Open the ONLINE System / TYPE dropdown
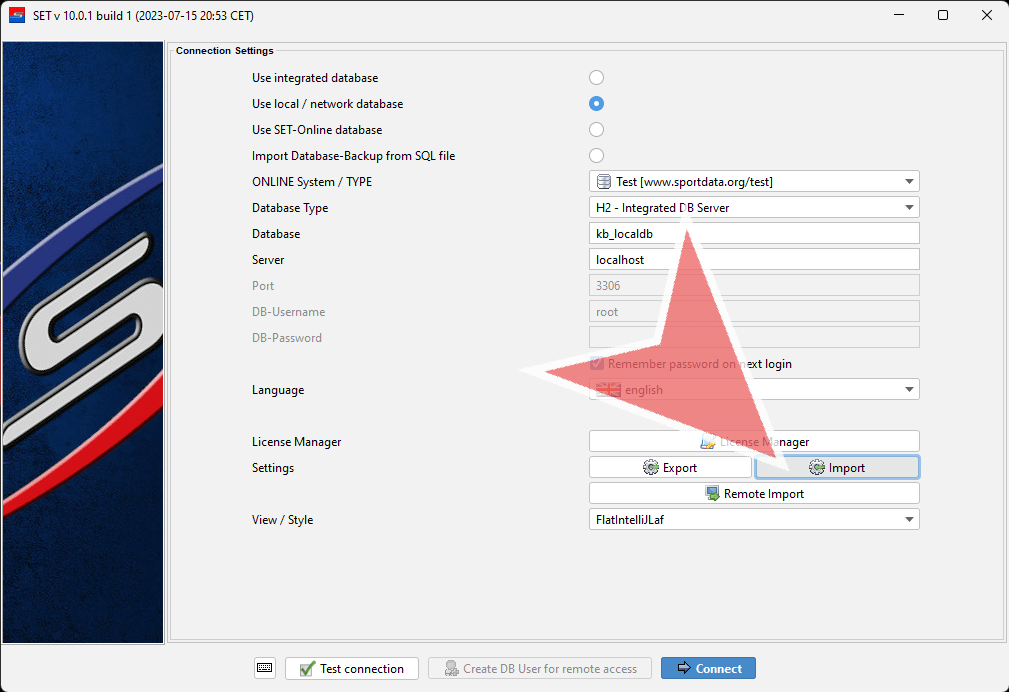The image size is (1009, 692). point(908,182)
